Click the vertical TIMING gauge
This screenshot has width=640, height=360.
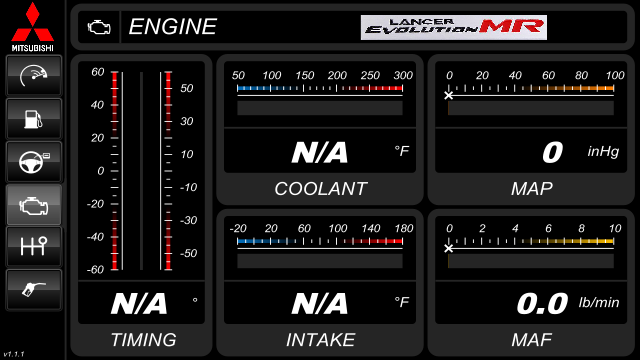[x=141, y=171]
